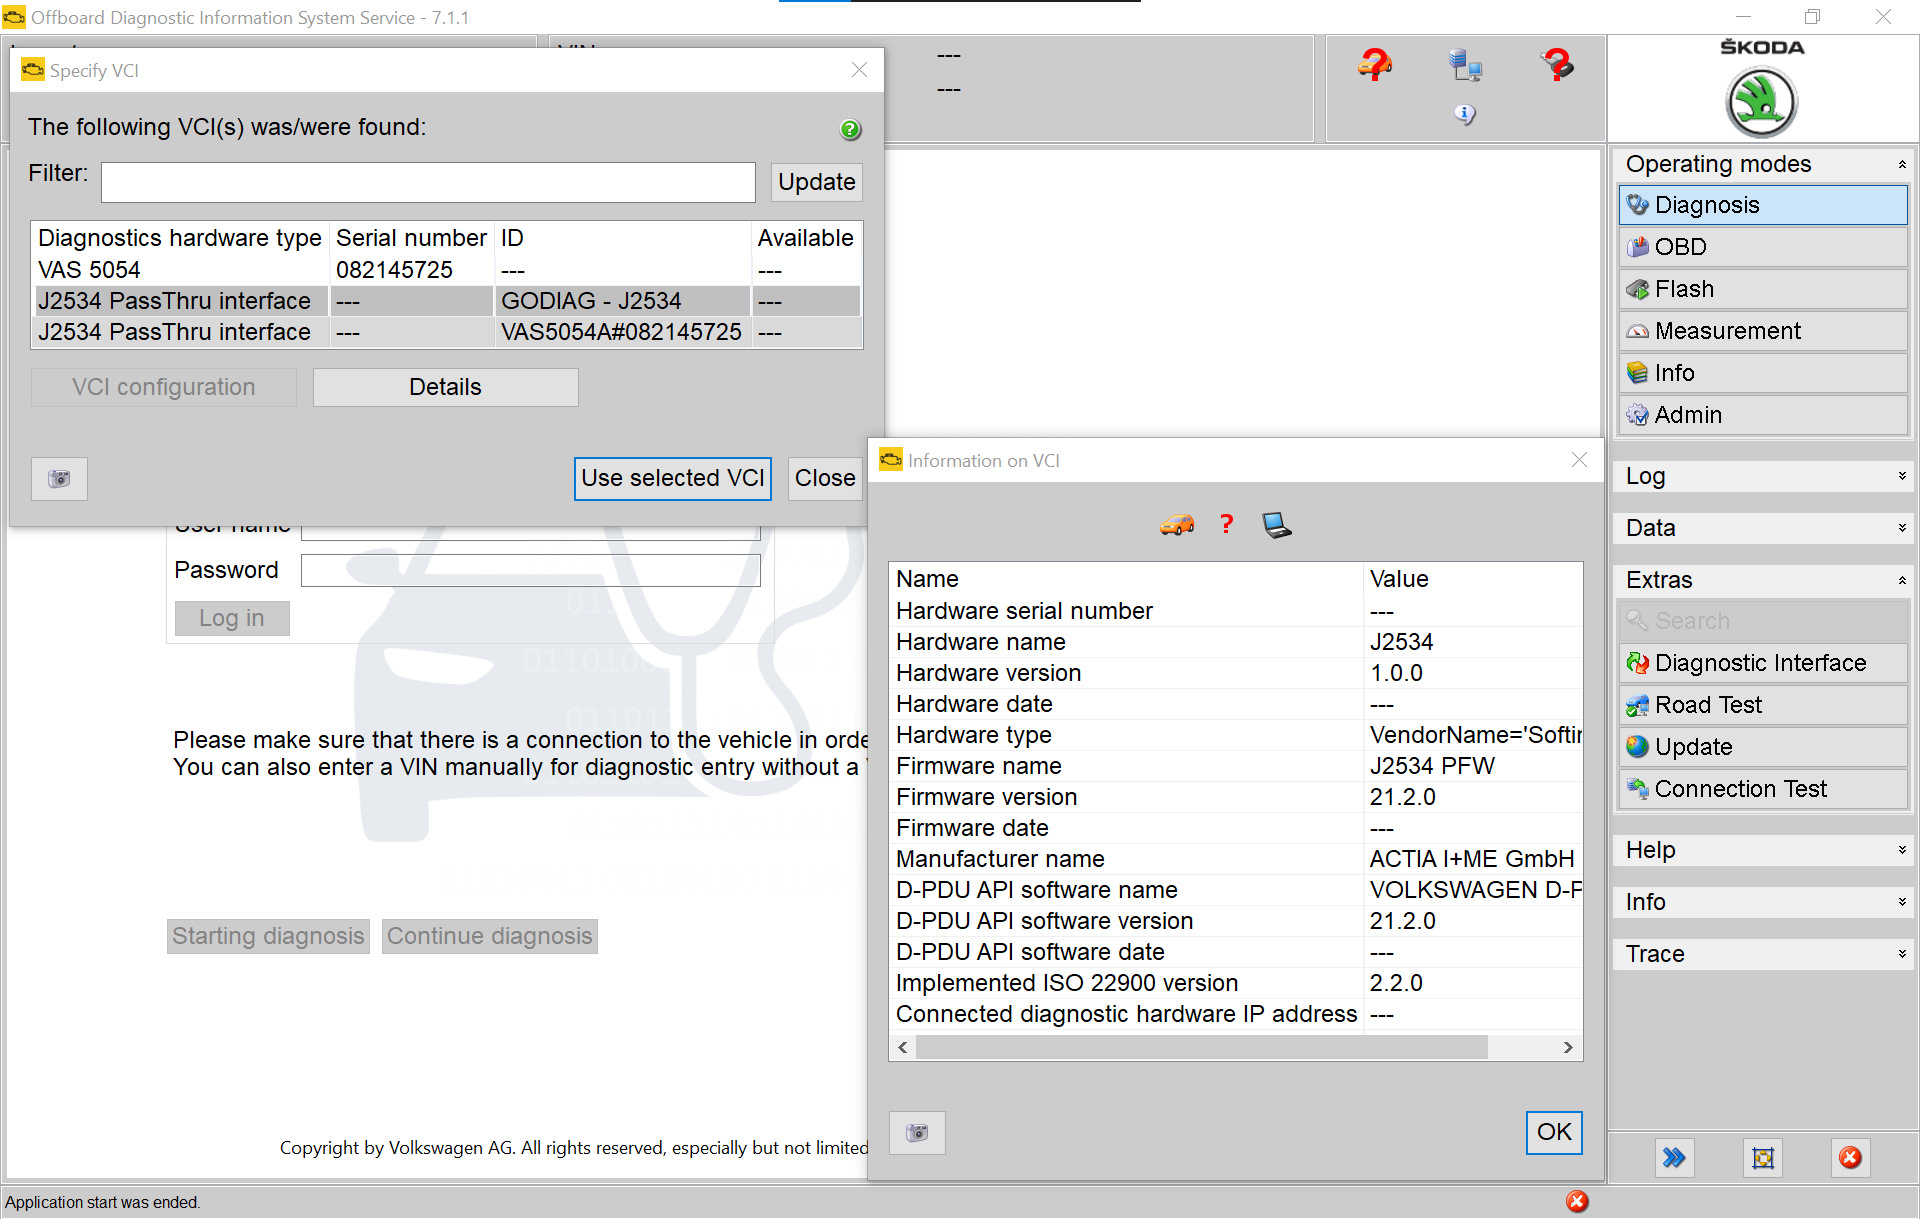Click the small blue info icon

click(1465, 114)
